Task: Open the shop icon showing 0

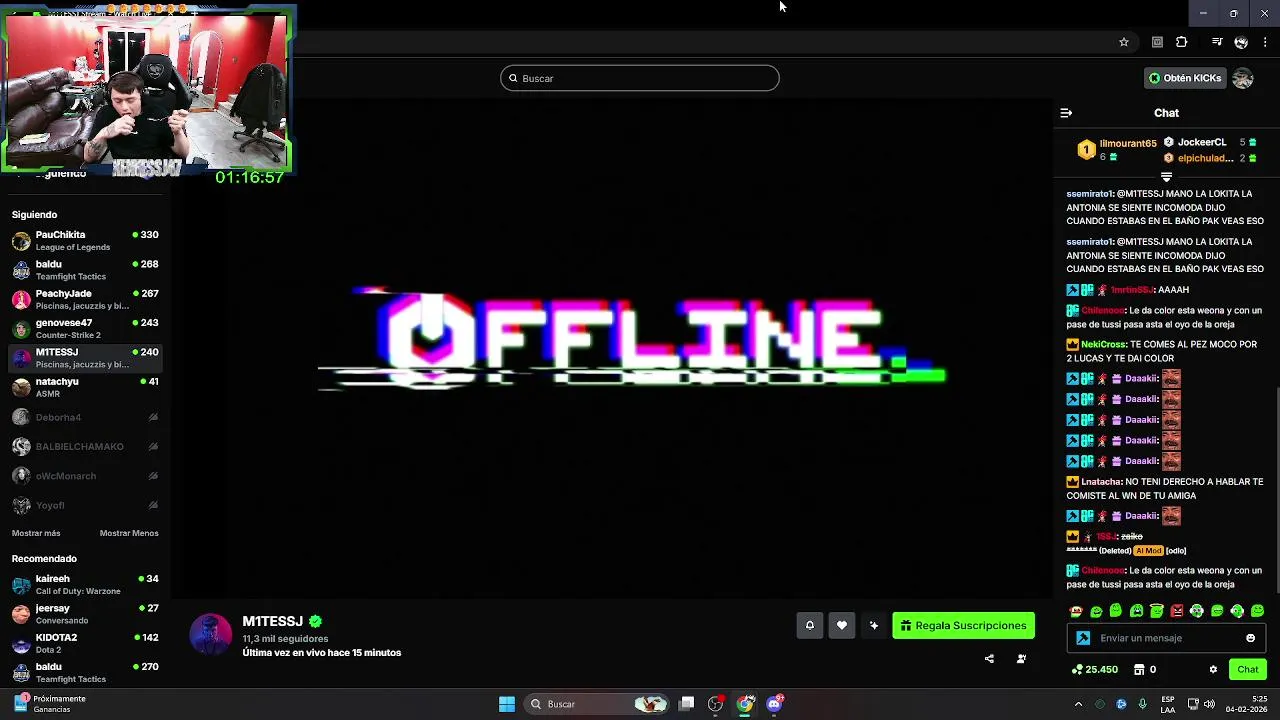Action: [1145, 669]
